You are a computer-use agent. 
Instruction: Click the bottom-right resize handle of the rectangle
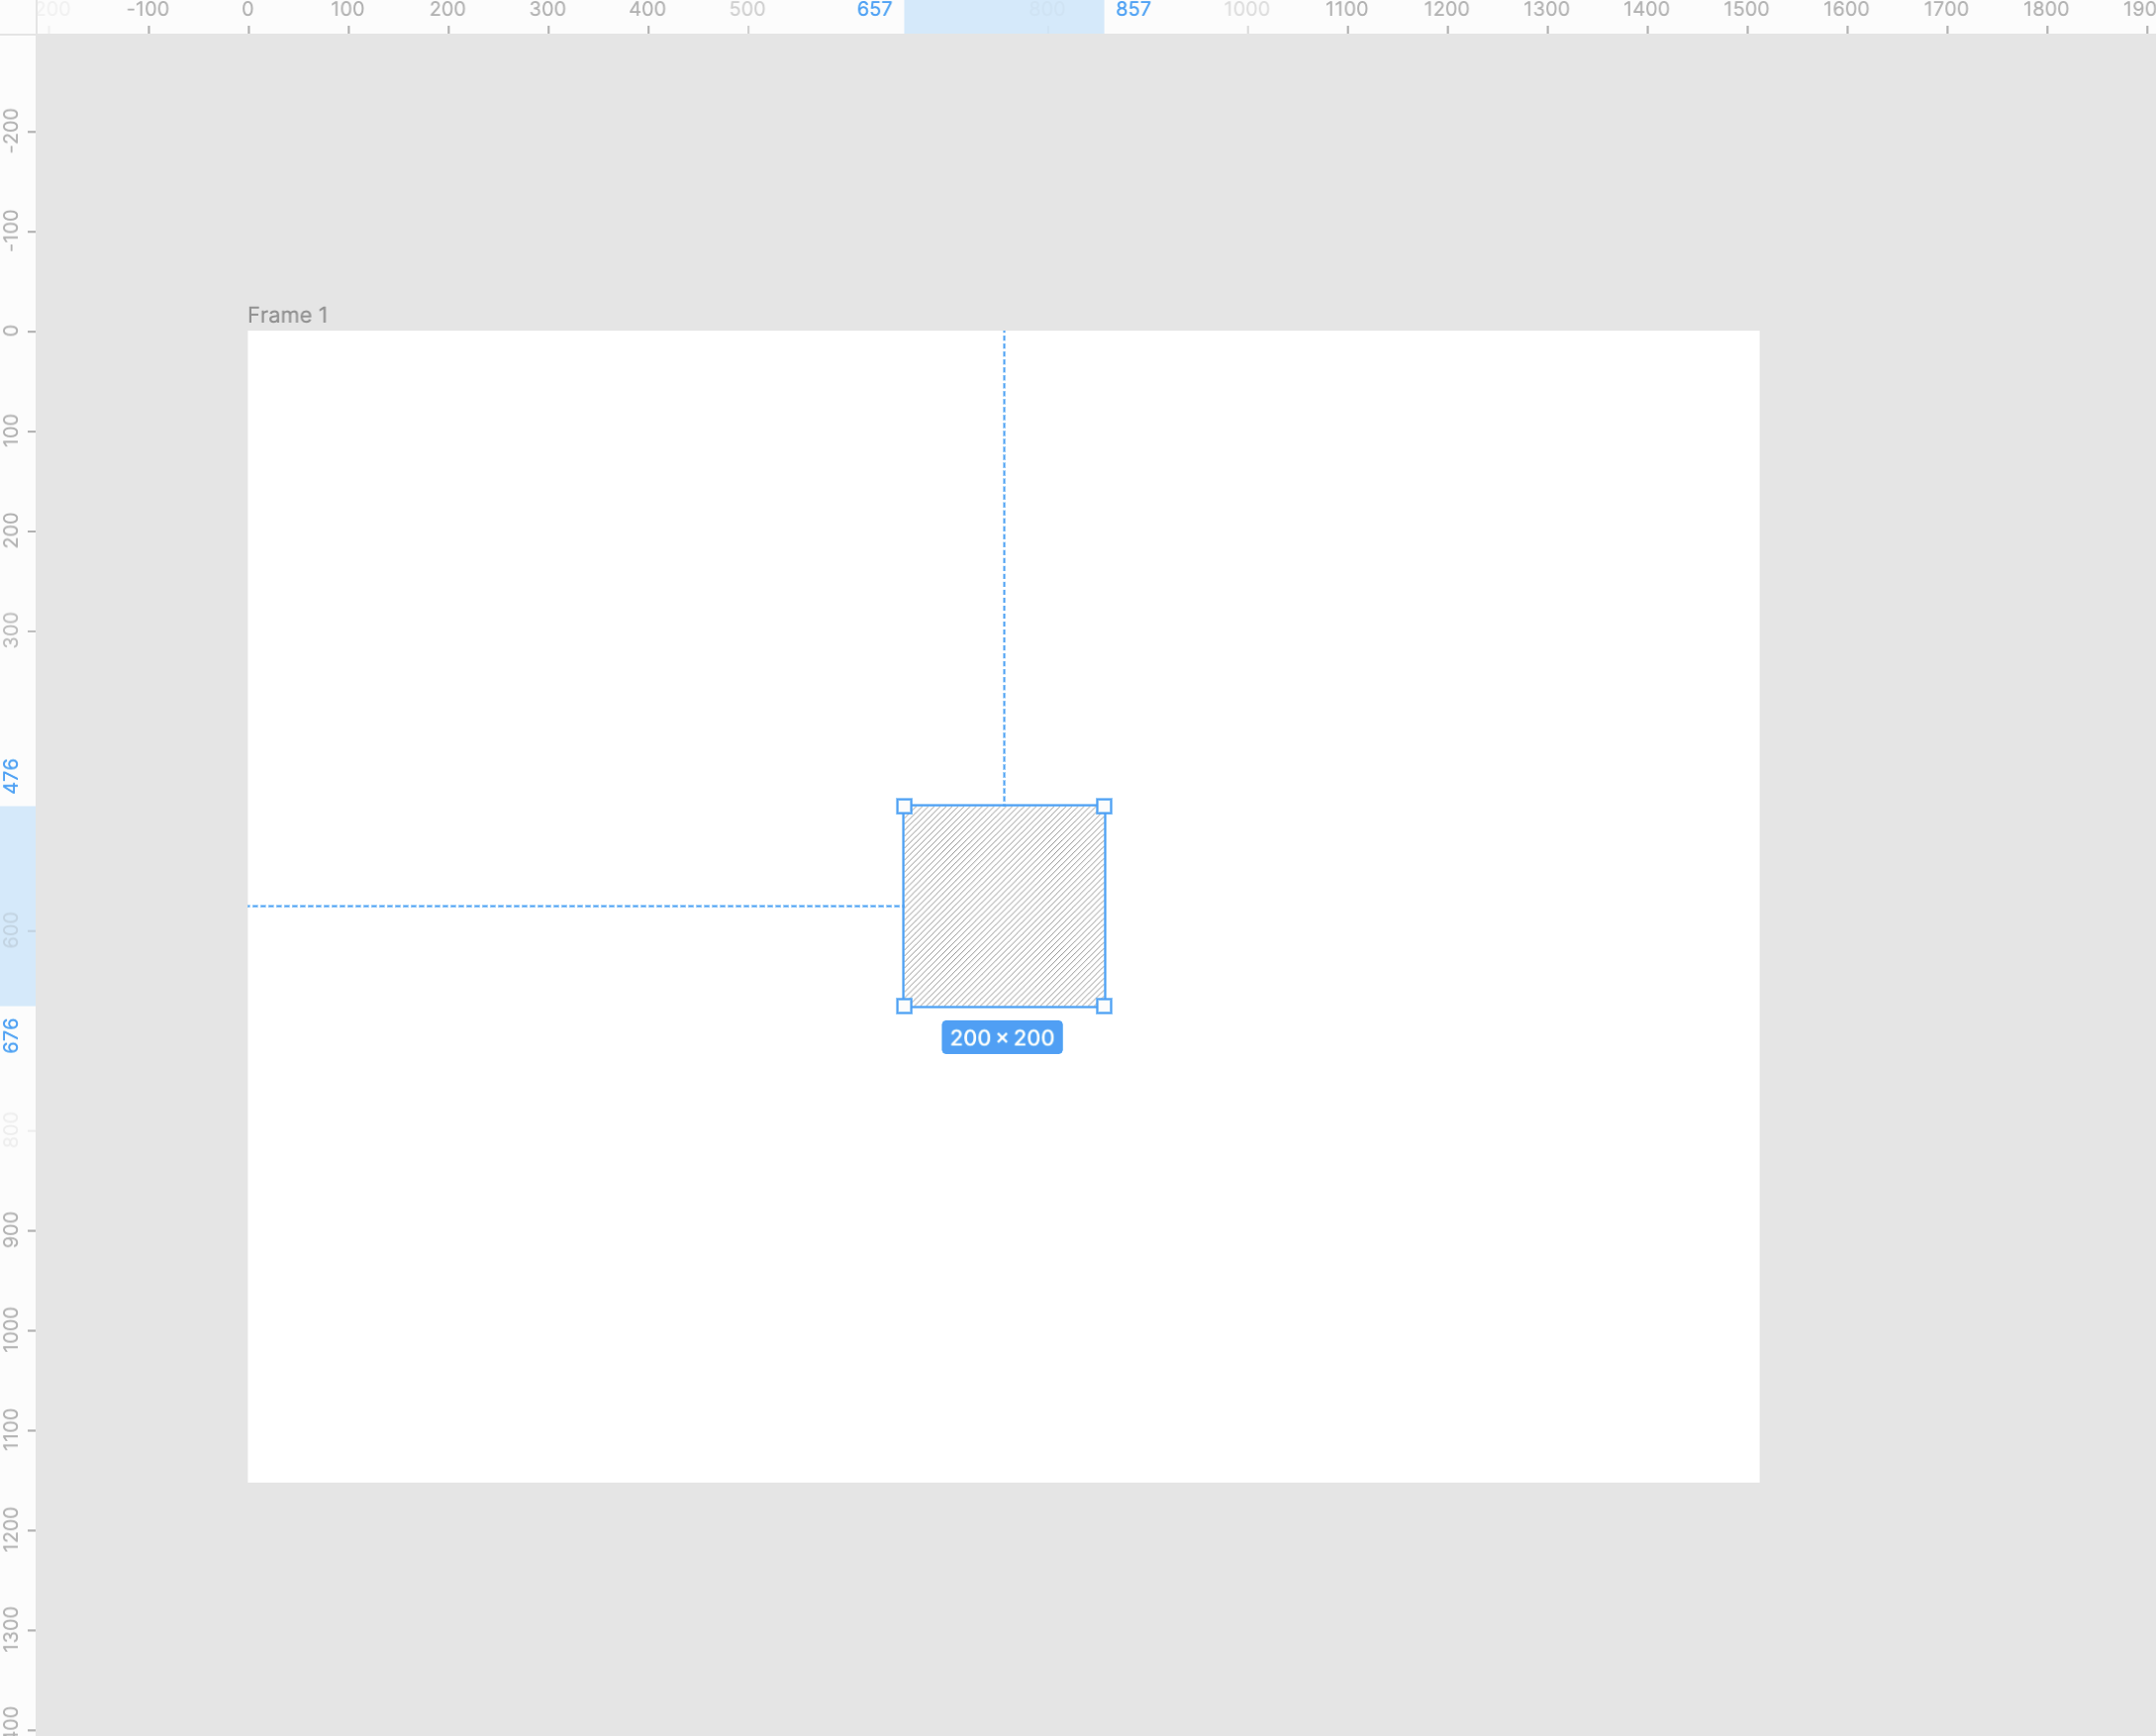tap(1104, 1006)
